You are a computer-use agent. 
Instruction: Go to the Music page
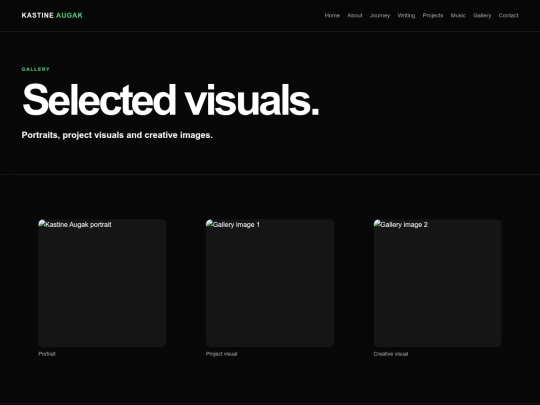[458, 15]
